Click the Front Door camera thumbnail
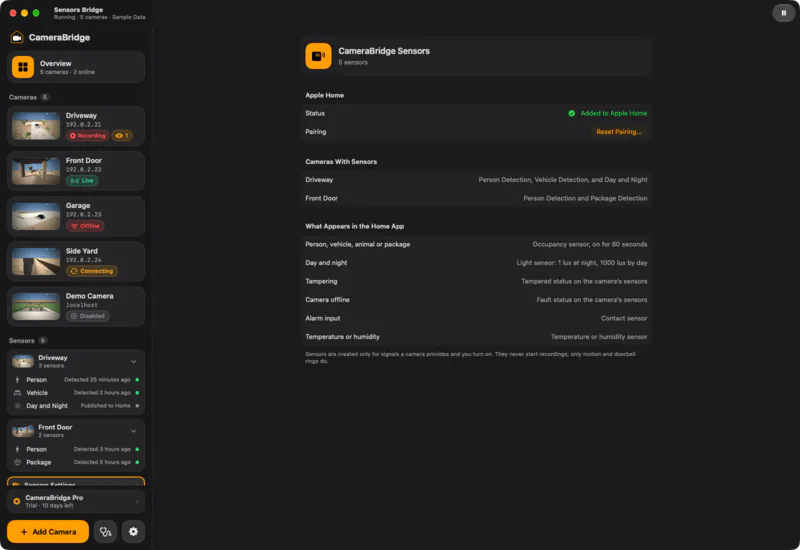This screenshot has width=800, height=550. click(x=36, y=171)
